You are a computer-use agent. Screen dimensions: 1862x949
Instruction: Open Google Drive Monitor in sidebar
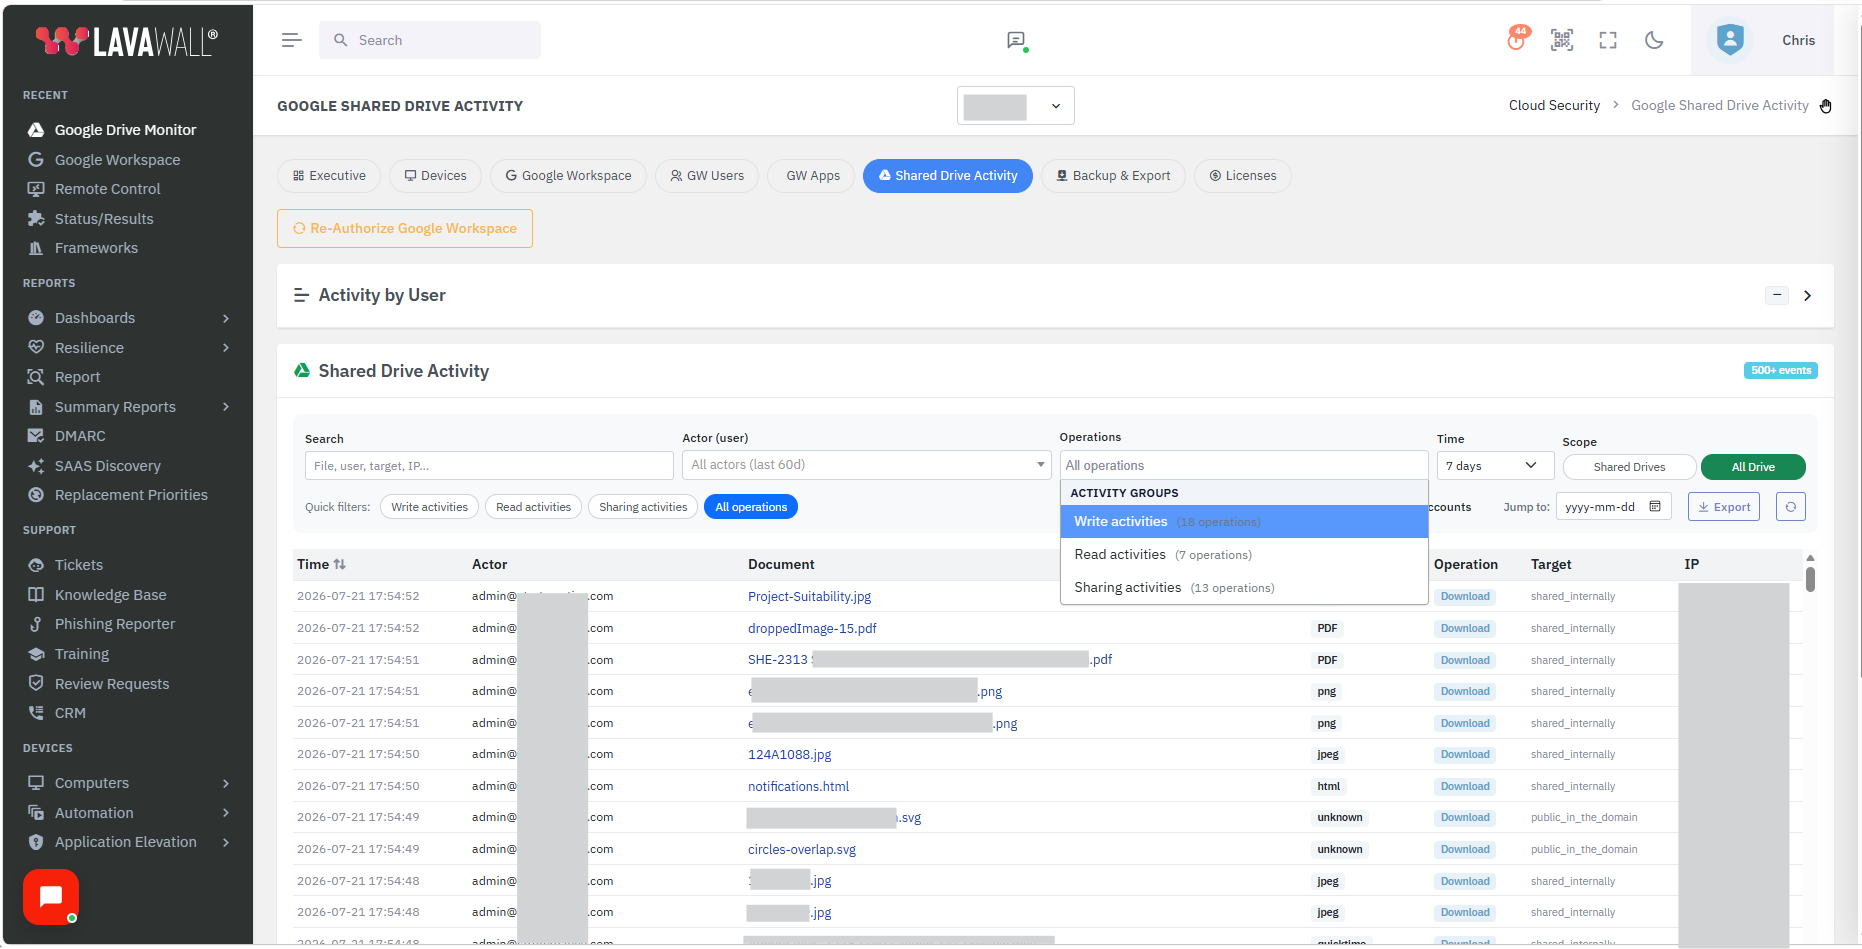pos(125,130)
